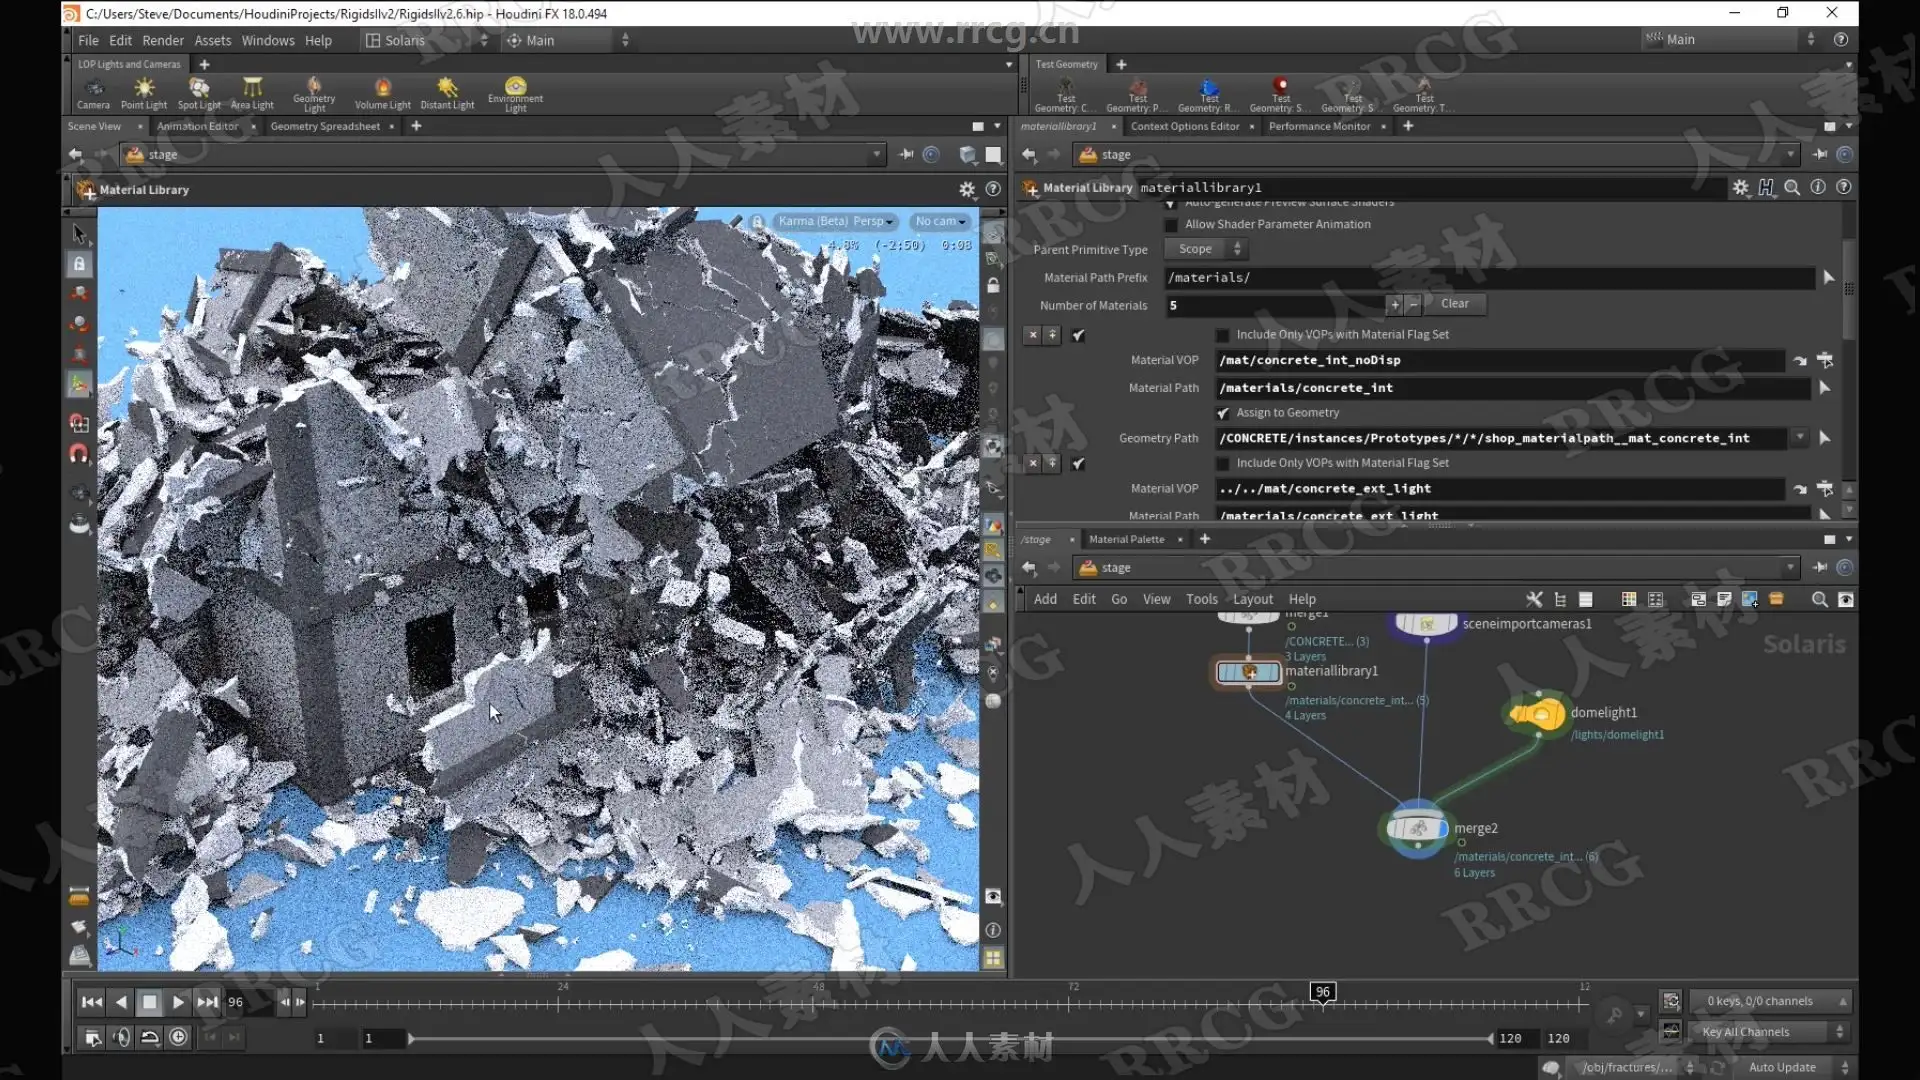Screen dimensions: 1920x1080
Task: Open the Render menu
Action: 162,40
